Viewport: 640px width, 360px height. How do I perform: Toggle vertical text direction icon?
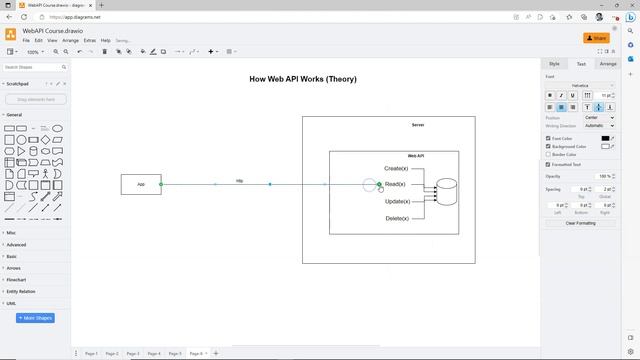pyautogui.click(x=587, y=95)
